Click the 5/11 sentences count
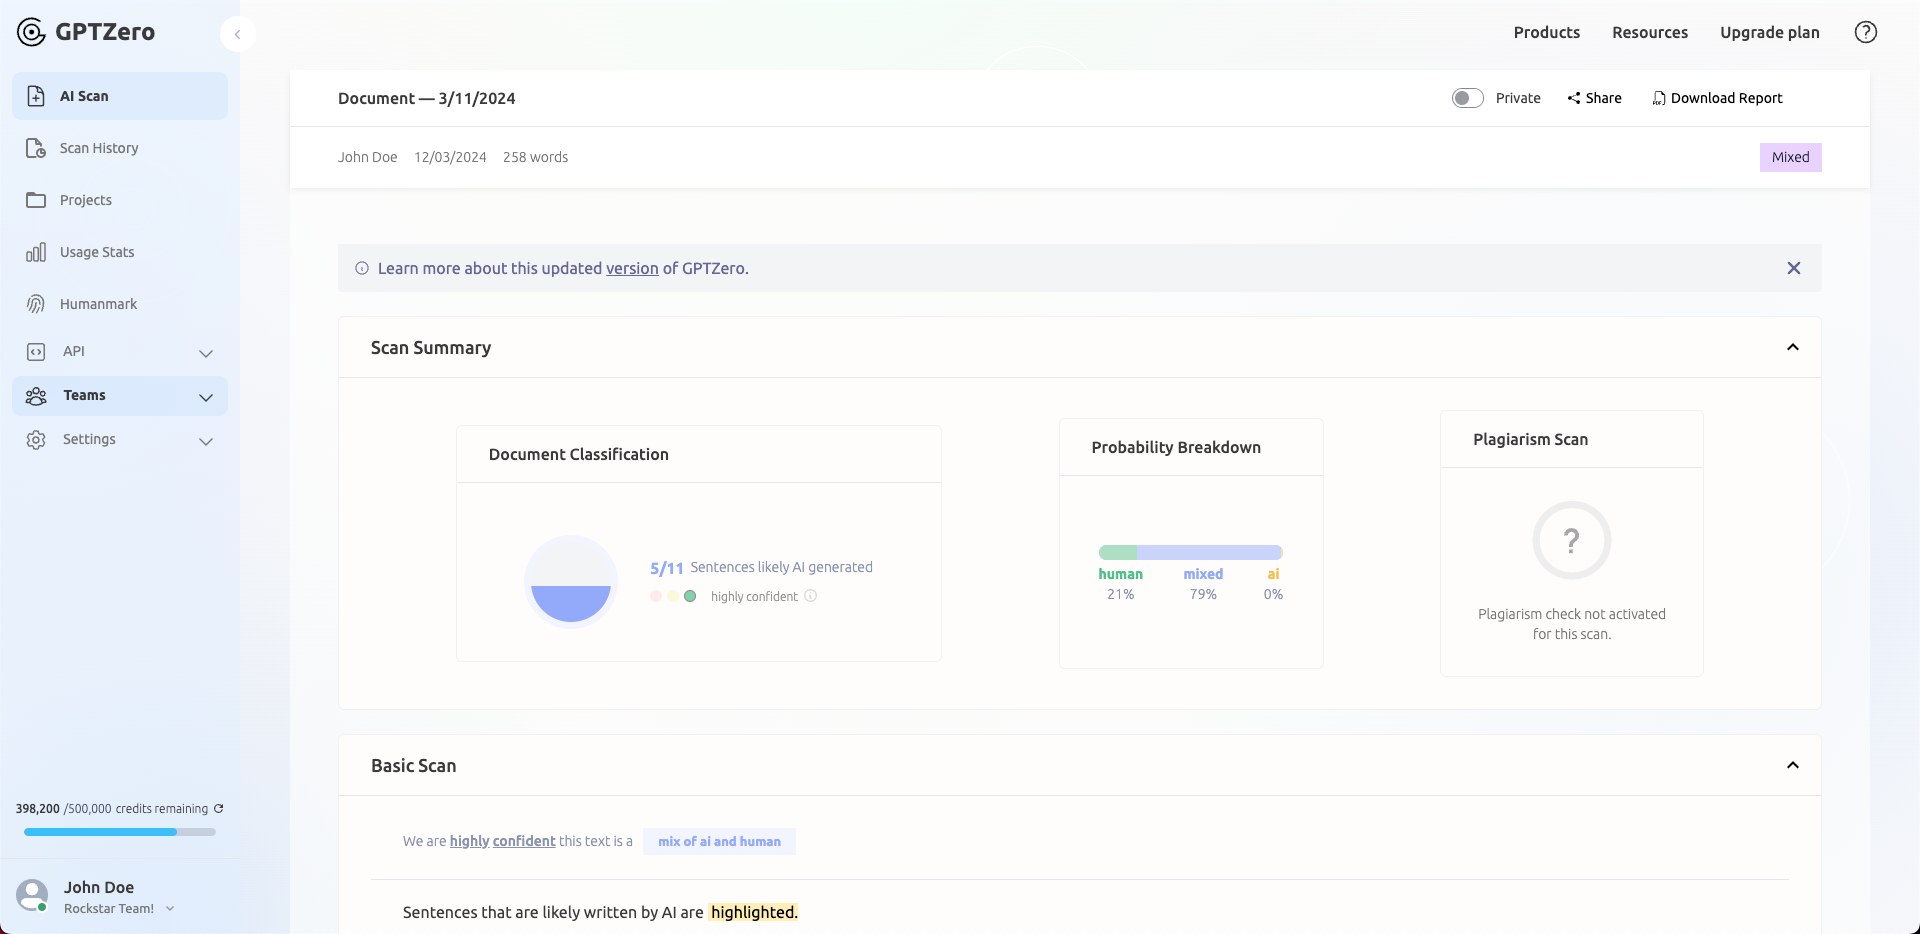 pyautogui.click(x=667, y=568)
